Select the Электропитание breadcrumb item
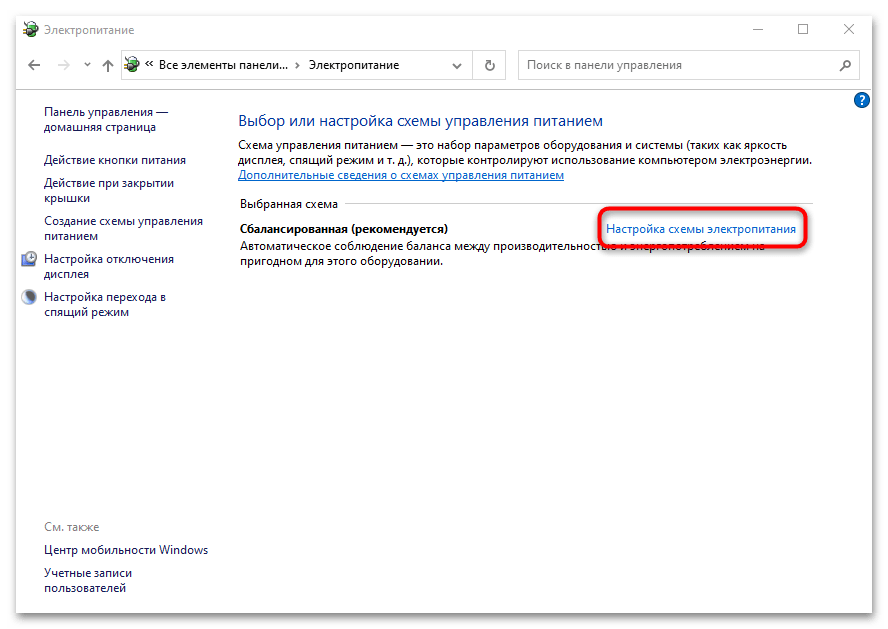The width and height of the screenshot is (888, 629). [x=353, y=65]
